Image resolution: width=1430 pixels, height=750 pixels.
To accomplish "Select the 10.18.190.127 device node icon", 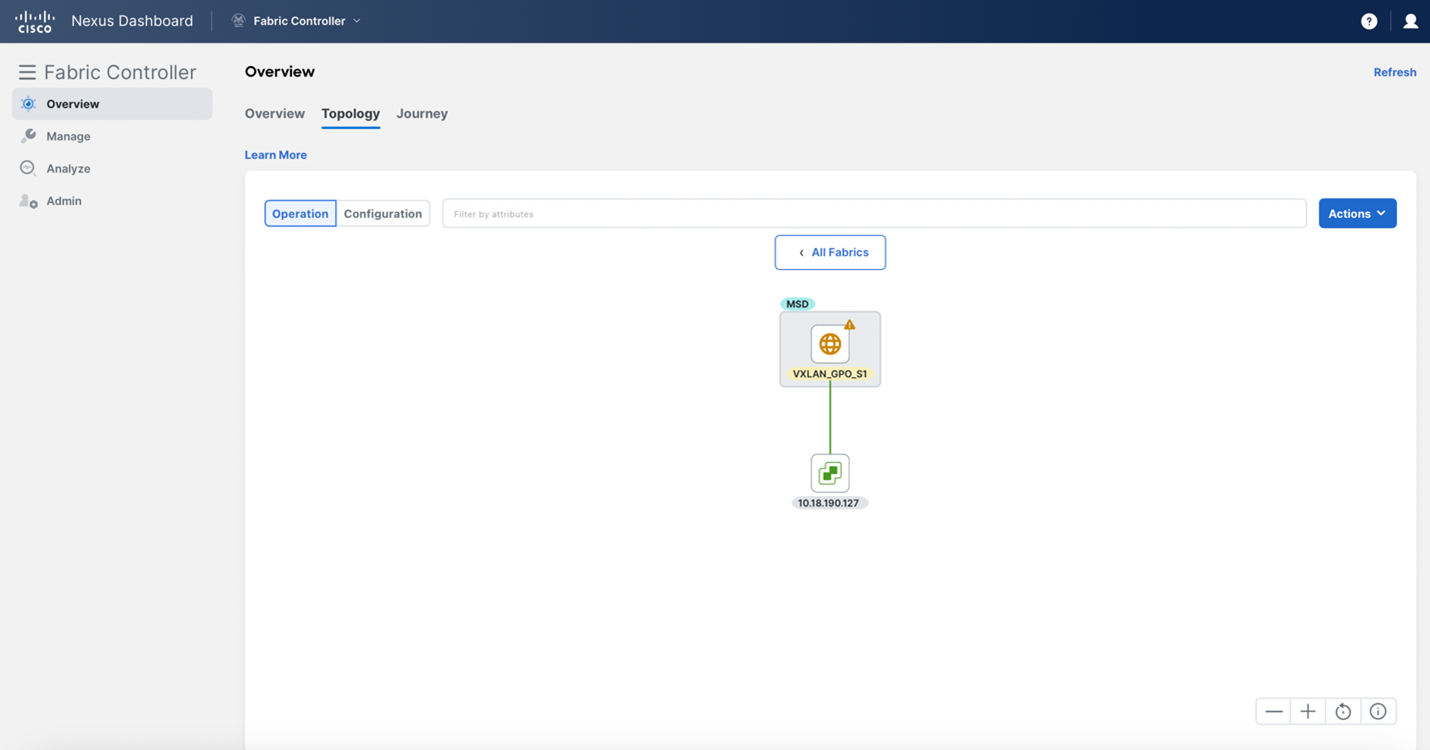I will click(x=830, y=473).
